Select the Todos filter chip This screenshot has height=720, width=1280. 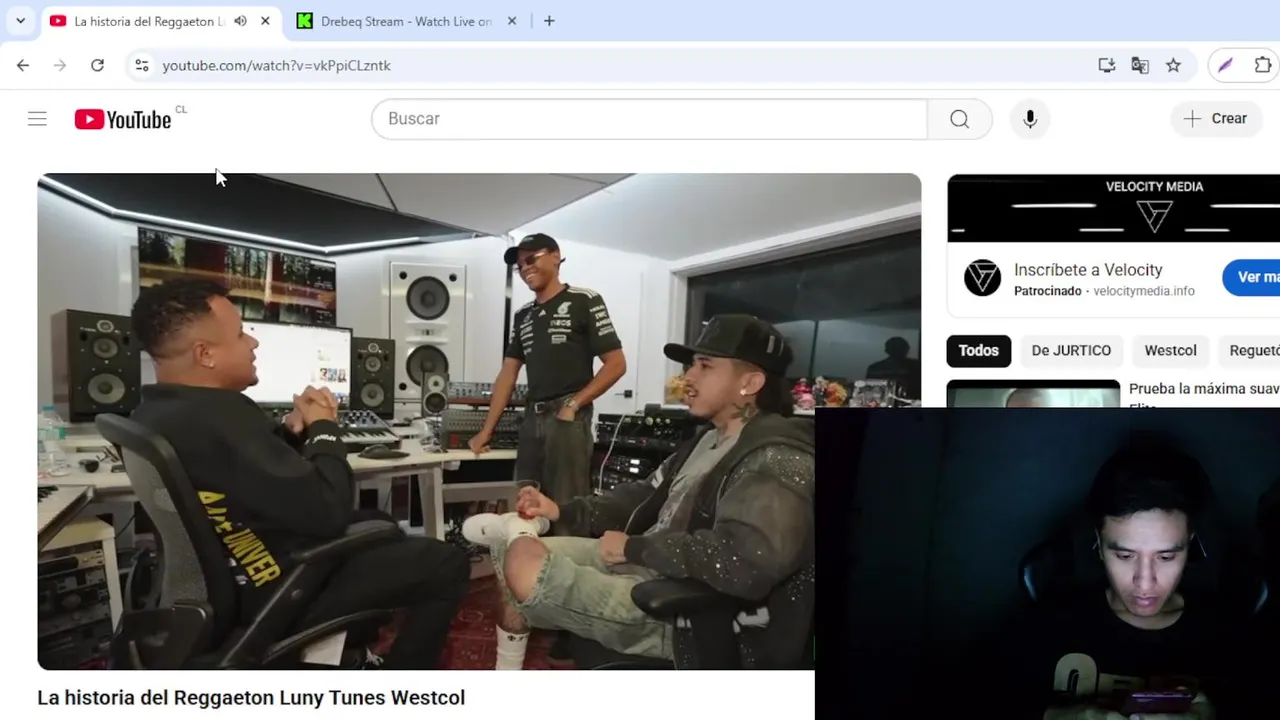[x=979, y=350]
